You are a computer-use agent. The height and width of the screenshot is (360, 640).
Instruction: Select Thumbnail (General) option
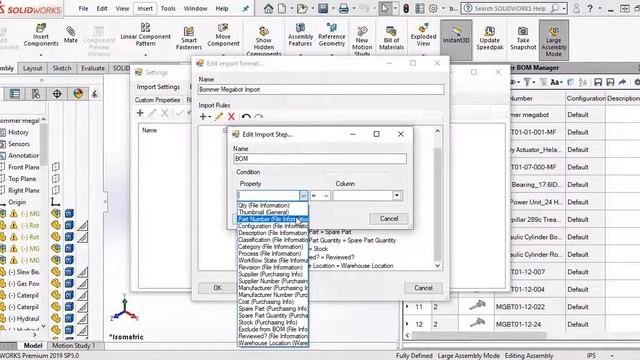tap(263, 212)
